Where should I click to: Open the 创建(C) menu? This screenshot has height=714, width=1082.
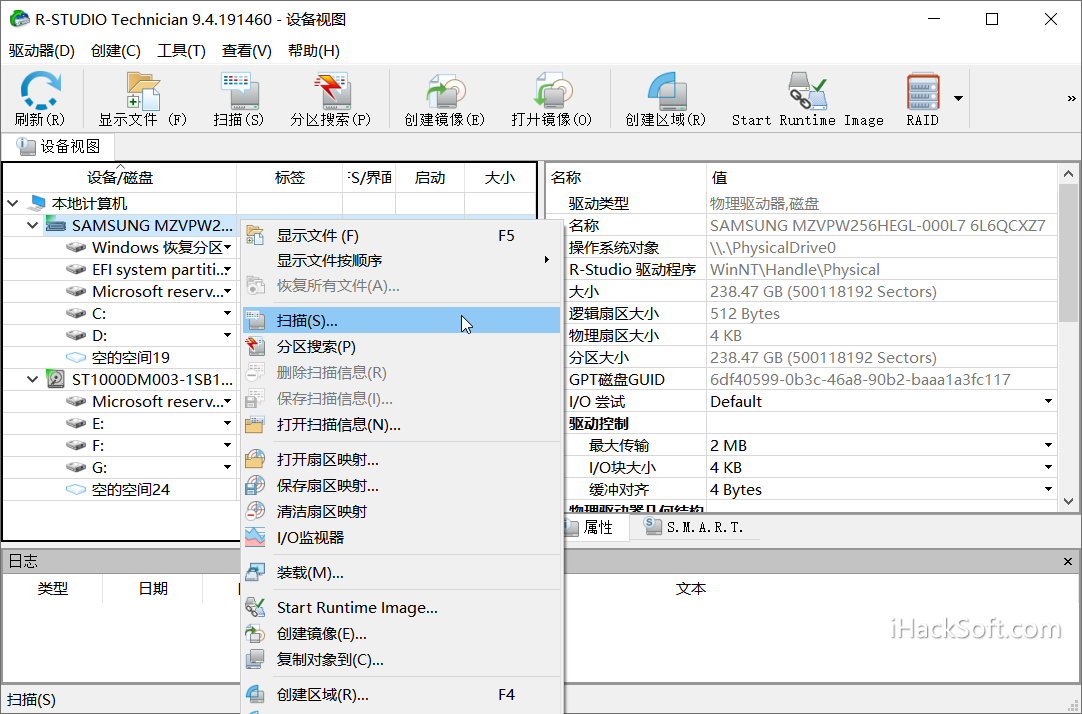[115, 50]
